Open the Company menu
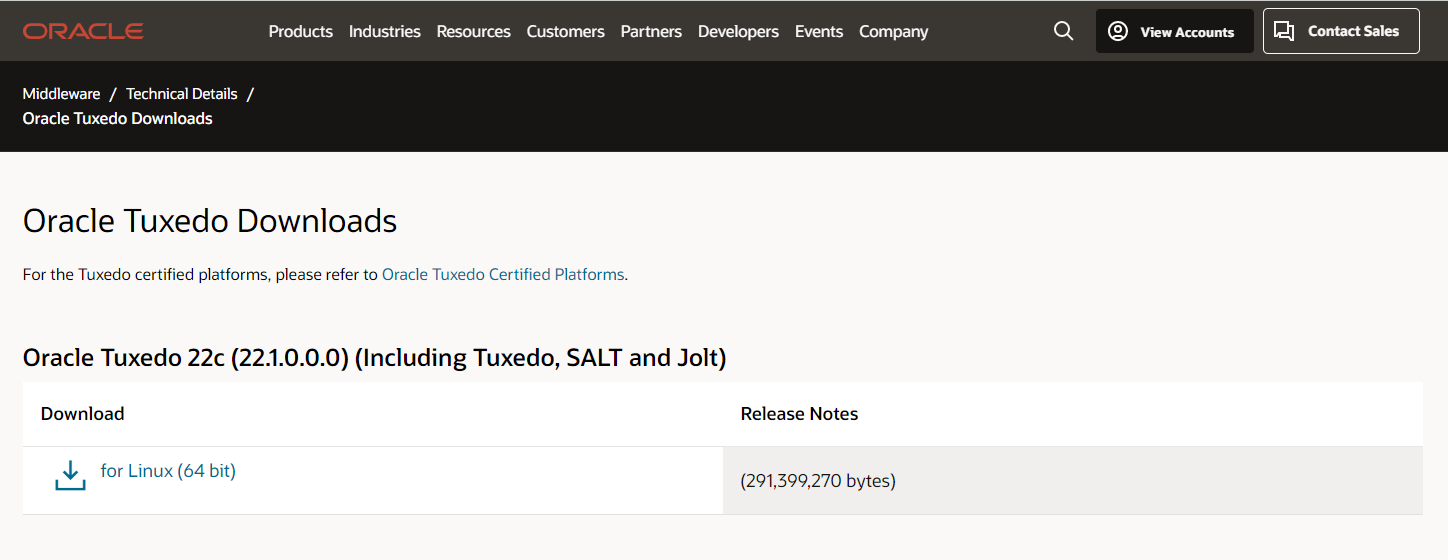 894,31
